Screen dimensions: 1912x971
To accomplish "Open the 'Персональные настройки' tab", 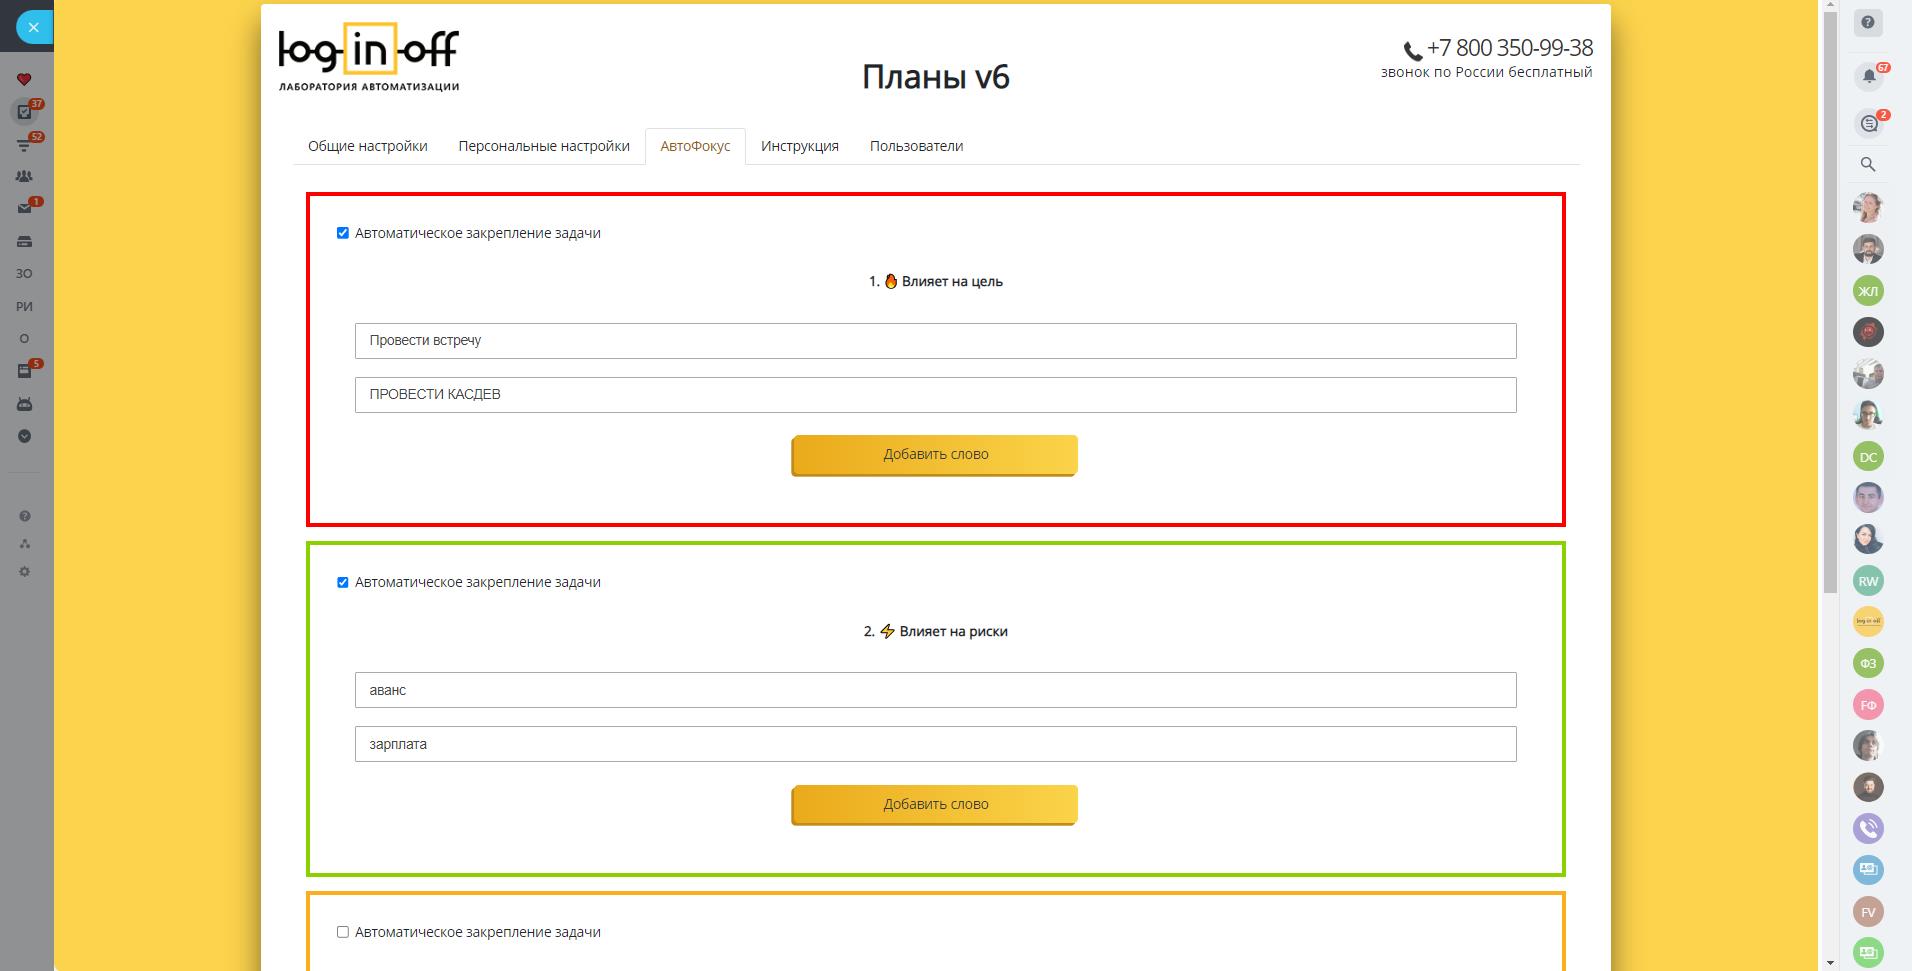I will [x=544, y=146].
